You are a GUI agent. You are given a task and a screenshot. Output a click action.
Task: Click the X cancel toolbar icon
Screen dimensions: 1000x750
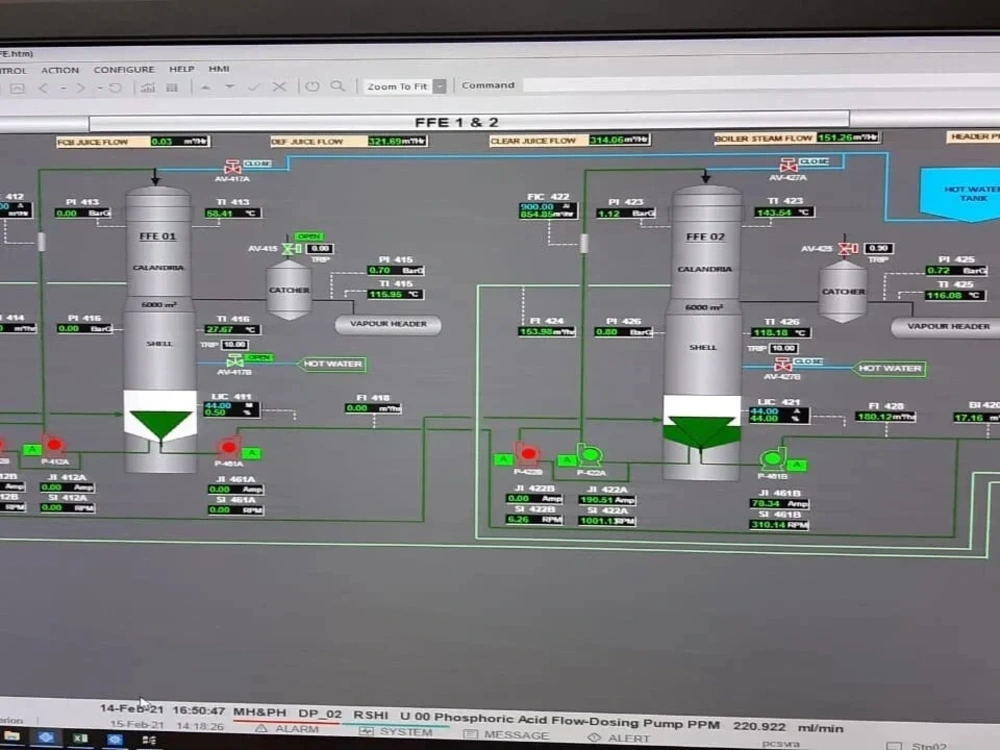click(279, 86)
